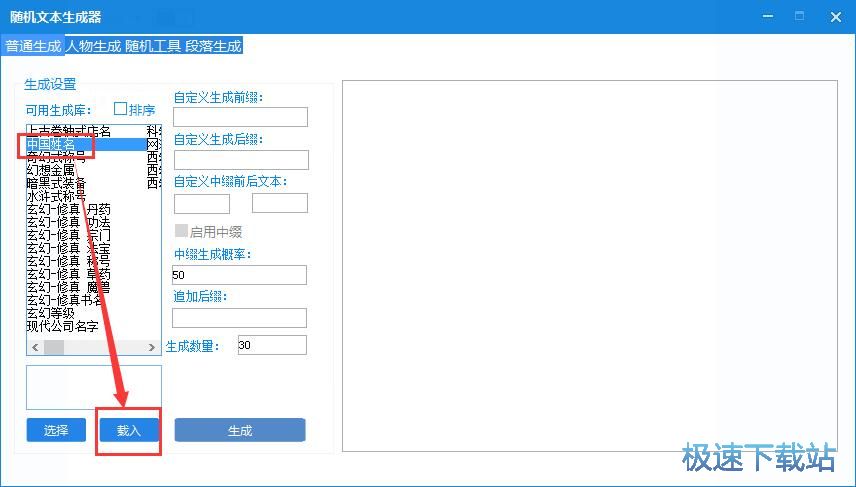Select 玄幻-修真_草药 list entry
The width and height of the screenshot is (856, 487).
coord(69,274)
